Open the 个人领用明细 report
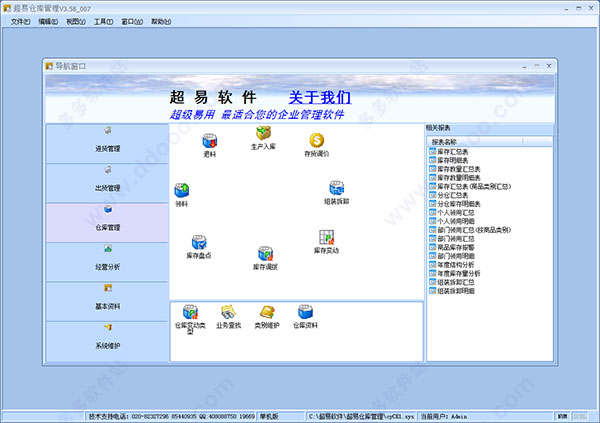The width and height of the screenshot is (600, 423). click(452, 221)
